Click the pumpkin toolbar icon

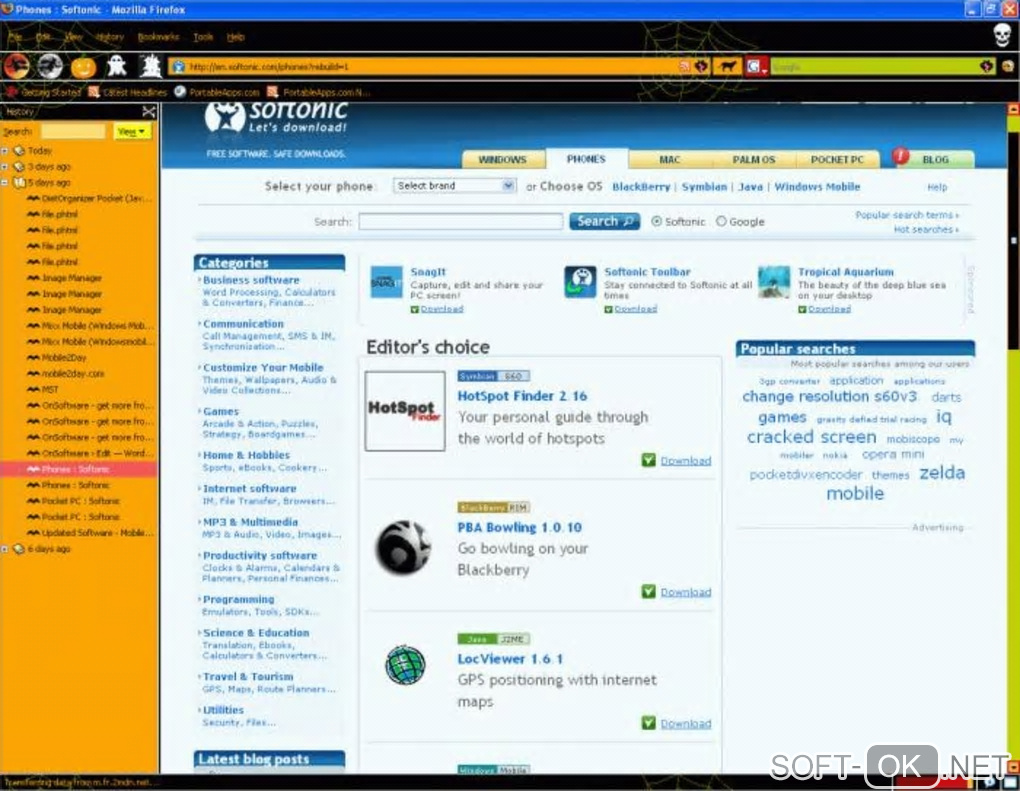[x=83, y=67]
